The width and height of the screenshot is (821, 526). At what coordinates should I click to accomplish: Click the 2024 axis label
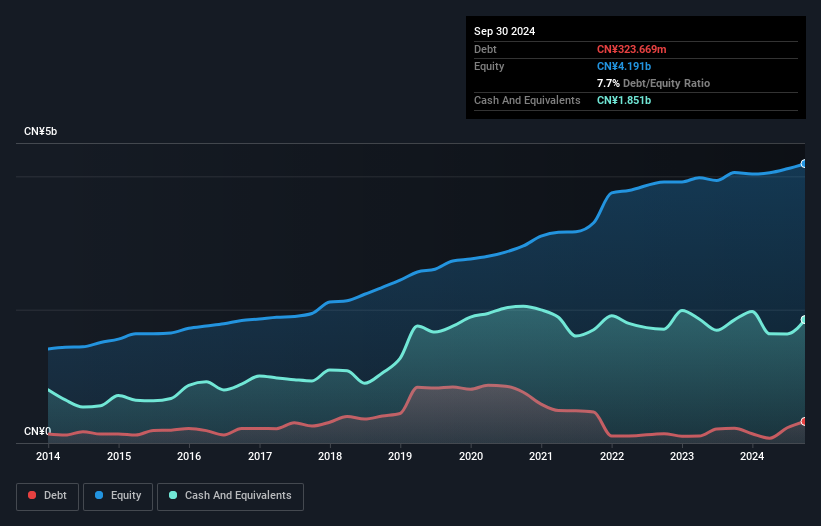click(752, 456)
